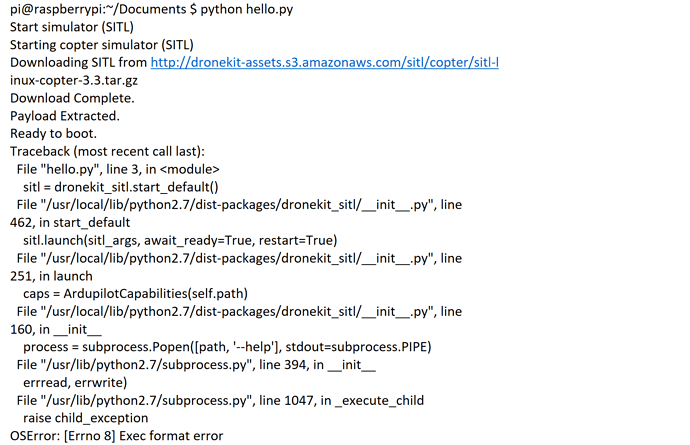Click the 'Downloading SITL from' text
The height and width of the screenshot is (445, 690).
tap(78, 63)
